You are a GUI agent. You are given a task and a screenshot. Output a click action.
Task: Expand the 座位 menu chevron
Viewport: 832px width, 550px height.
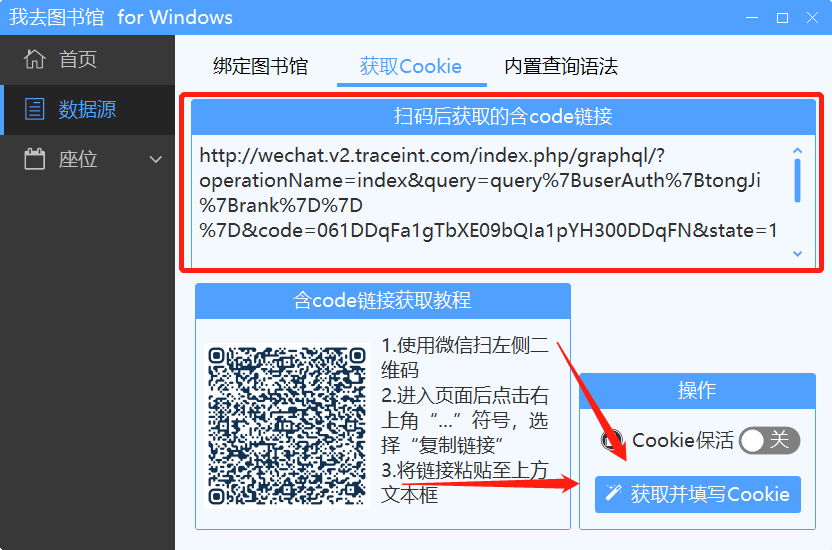tap(155, 159)
